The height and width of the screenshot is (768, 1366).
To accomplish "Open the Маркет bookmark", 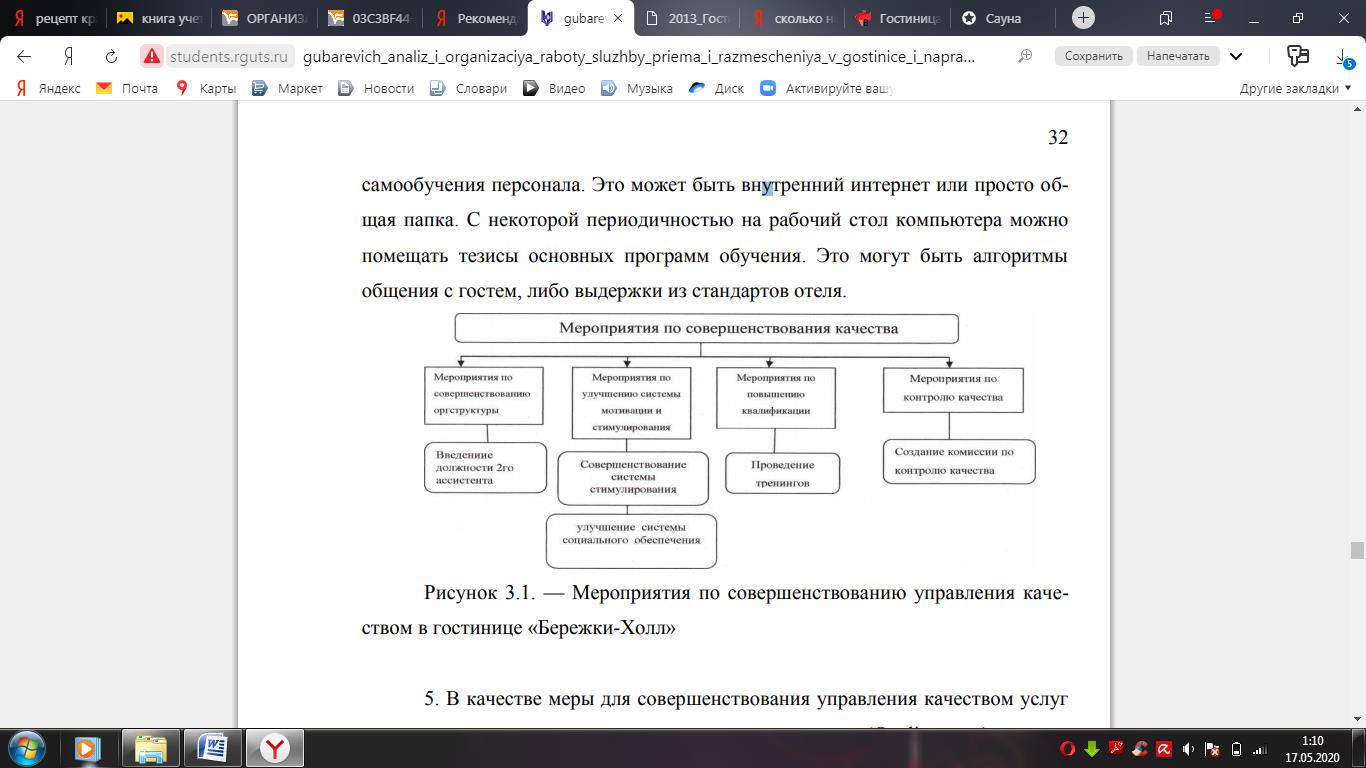I will 288,88.
